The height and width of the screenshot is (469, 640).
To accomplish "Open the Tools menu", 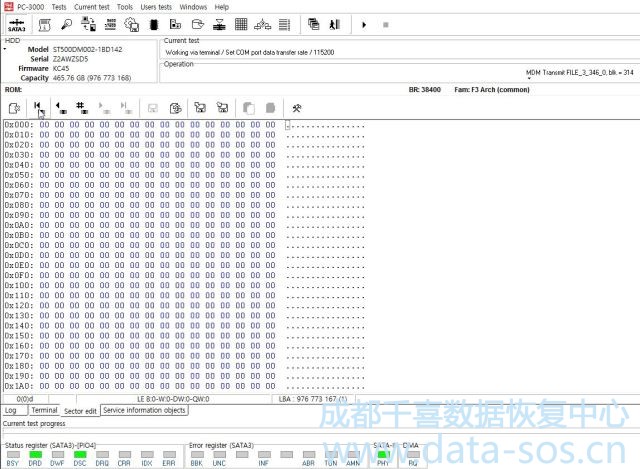I will coord(124,7).
